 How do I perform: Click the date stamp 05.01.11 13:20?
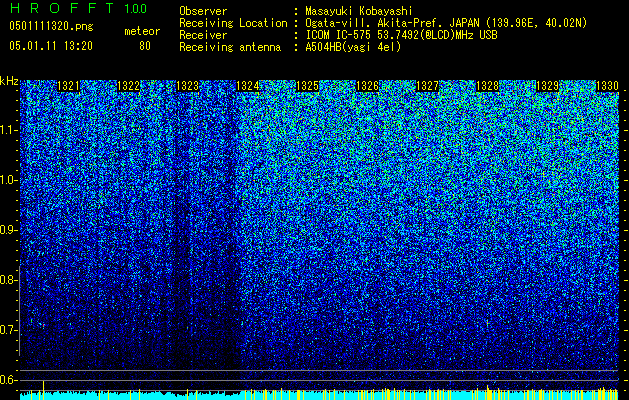point(51,46)
